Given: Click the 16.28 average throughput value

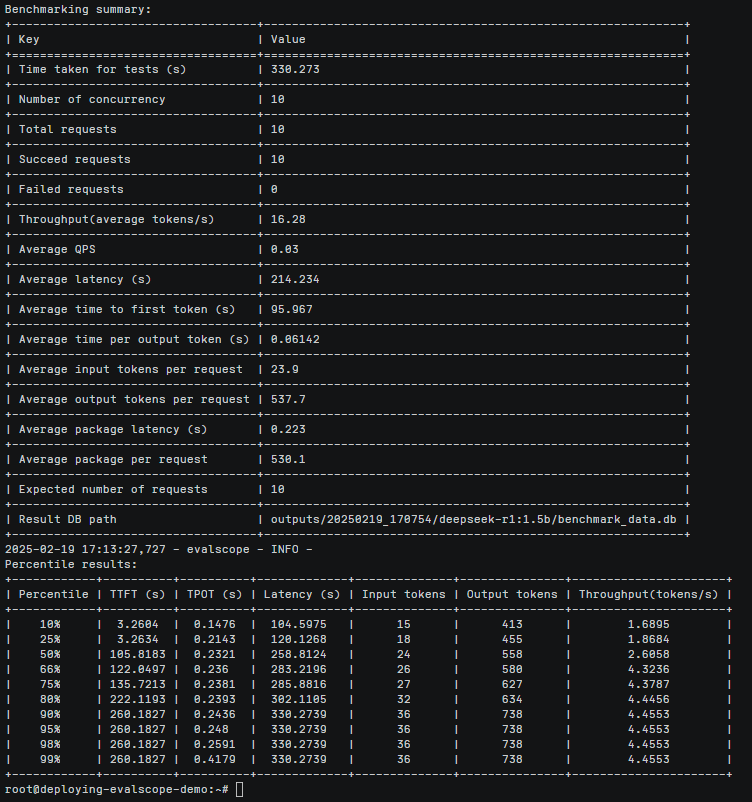Looking at the screenshot, I should (x=287, y=219).
